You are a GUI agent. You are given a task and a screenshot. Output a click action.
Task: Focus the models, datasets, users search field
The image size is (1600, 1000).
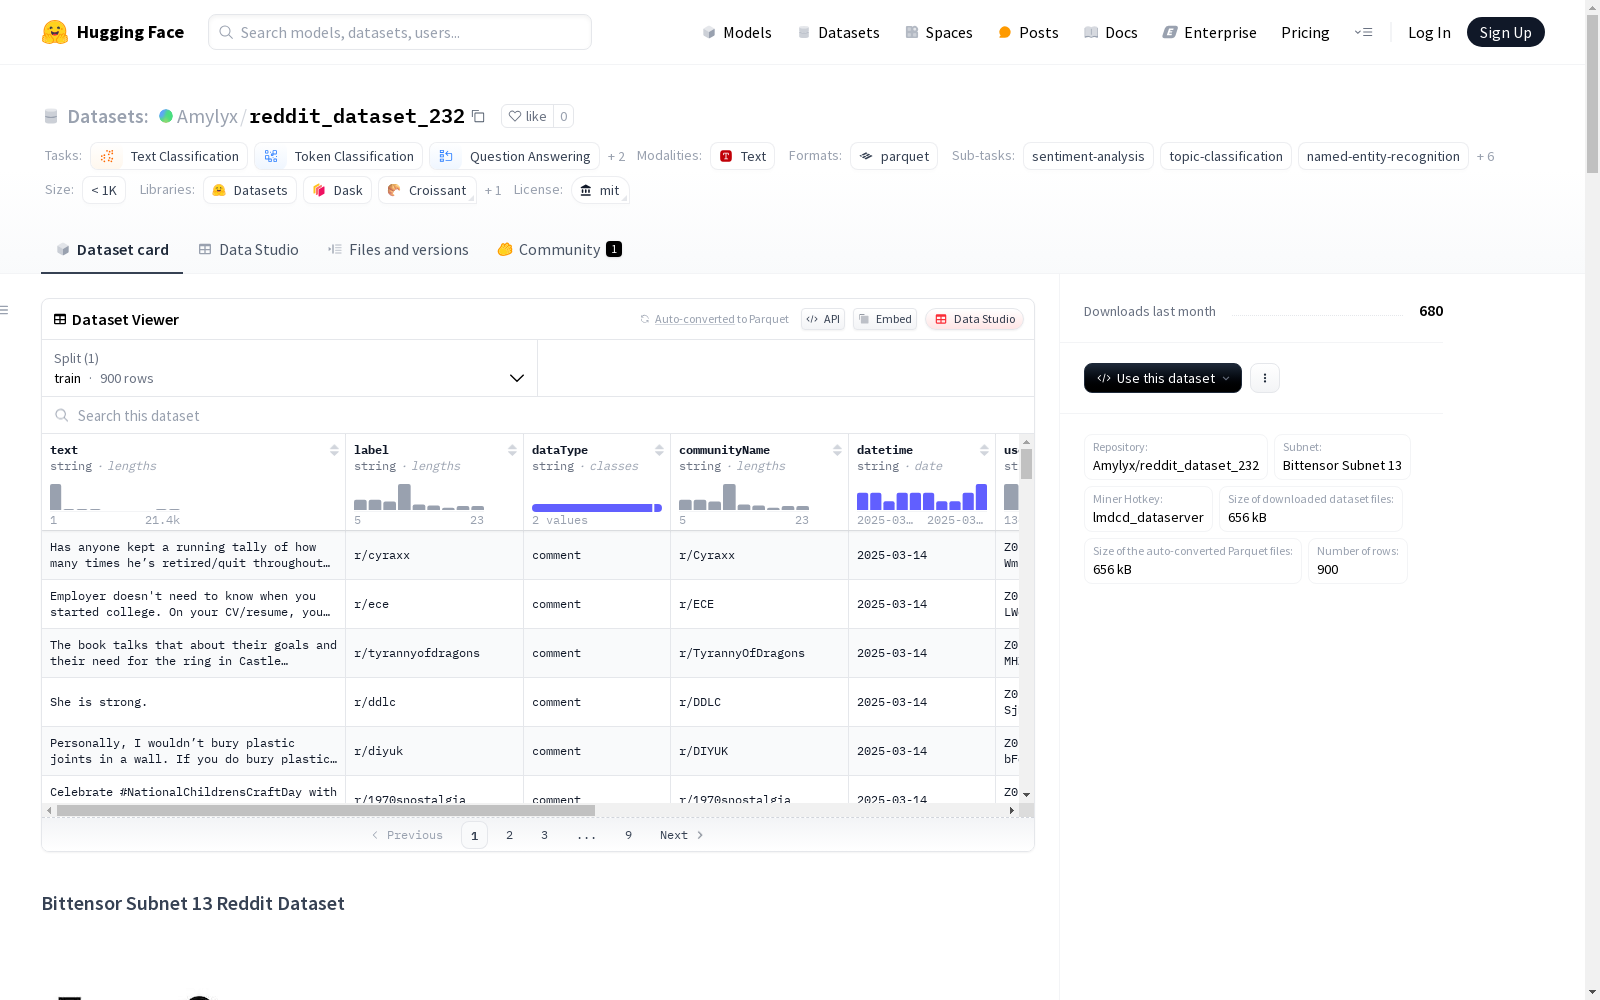click(x=400, y=32)
